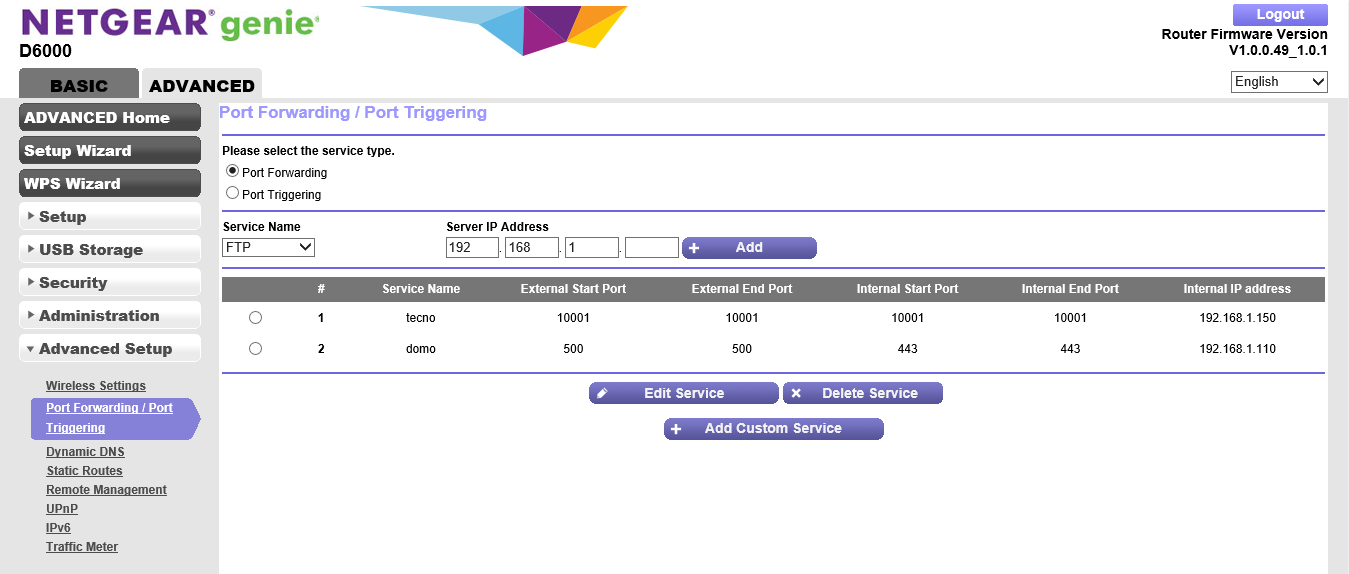Select the Port Forwarding radio button
Viewport: 1349px width, 574px height.
click(233, 171)
